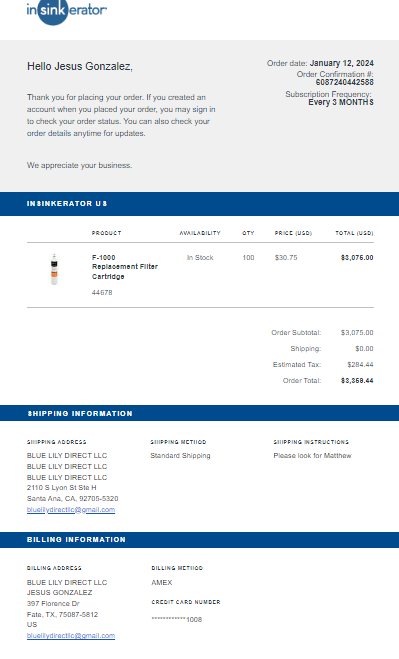Click the InSinkErator logo

coord(66,11)
